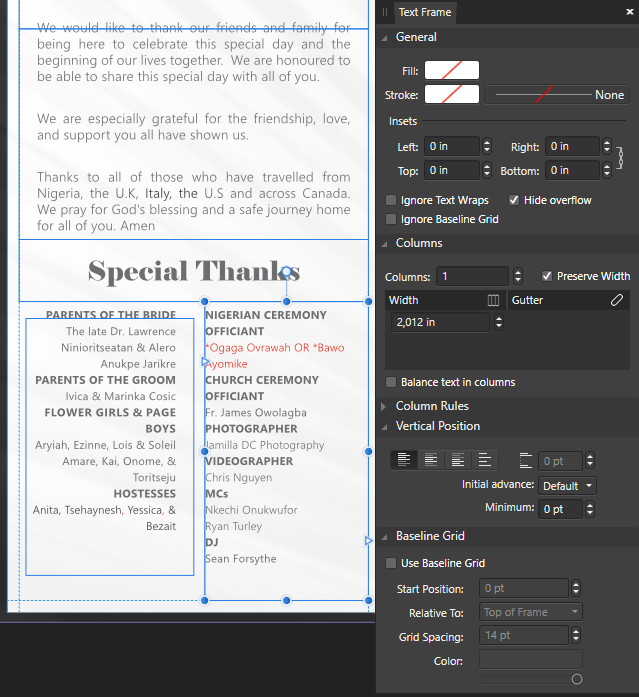
Task: Click the Bottom inset field
Action: pyautogui.click(x=572, y=170)
